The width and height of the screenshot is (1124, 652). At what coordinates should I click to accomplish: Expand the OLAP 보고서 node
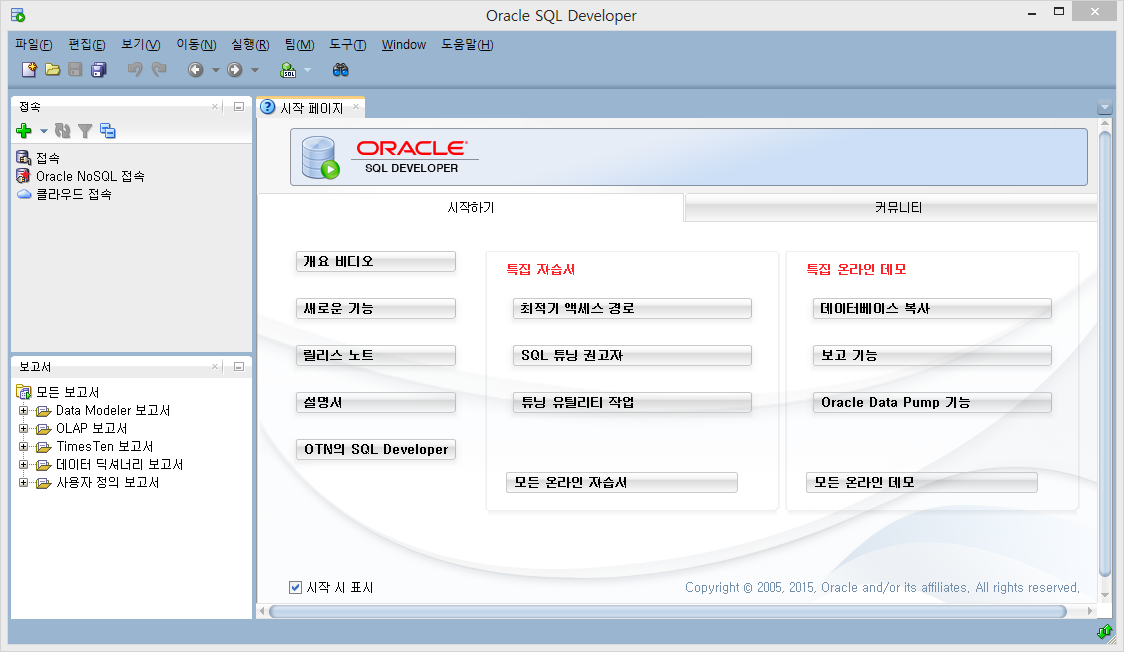pyautogui.click(x=24, y=428)
